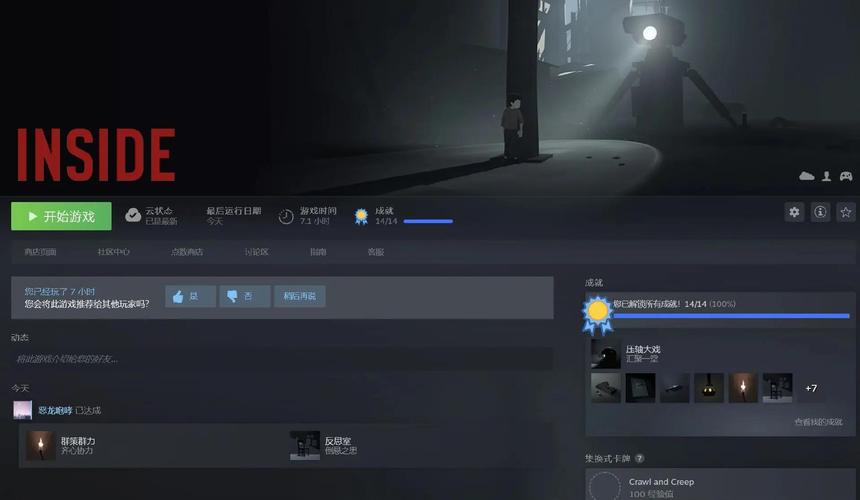The image size is (860, 500).
Task: Open the 商店页面 store page tab
Action: (40, 252)
